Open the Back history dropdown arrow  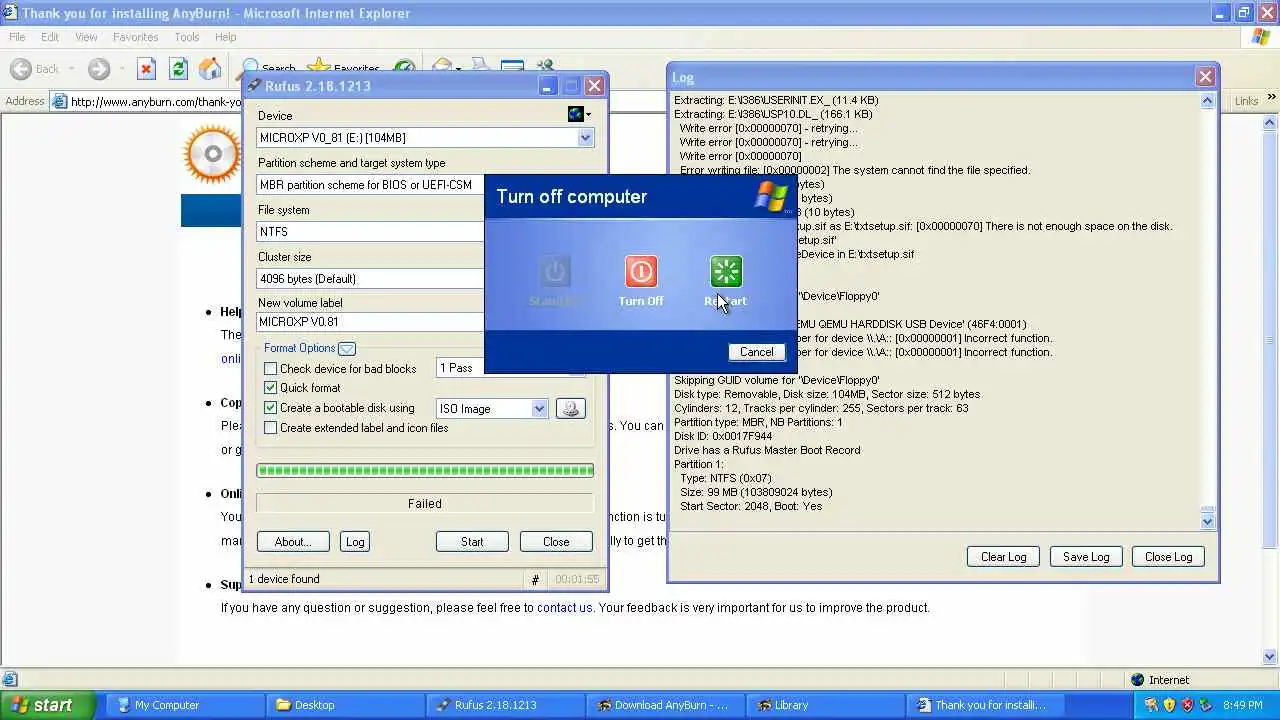tap(71, 69)
